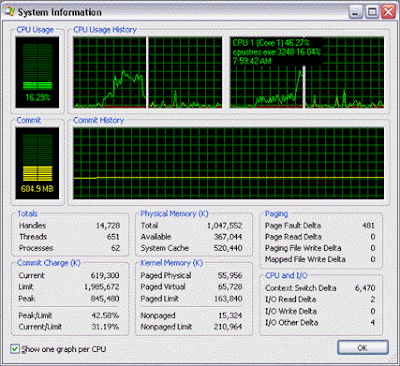Click the Nonpaged Limit value 210,964
Screen dimensions: 400x366
228,327
